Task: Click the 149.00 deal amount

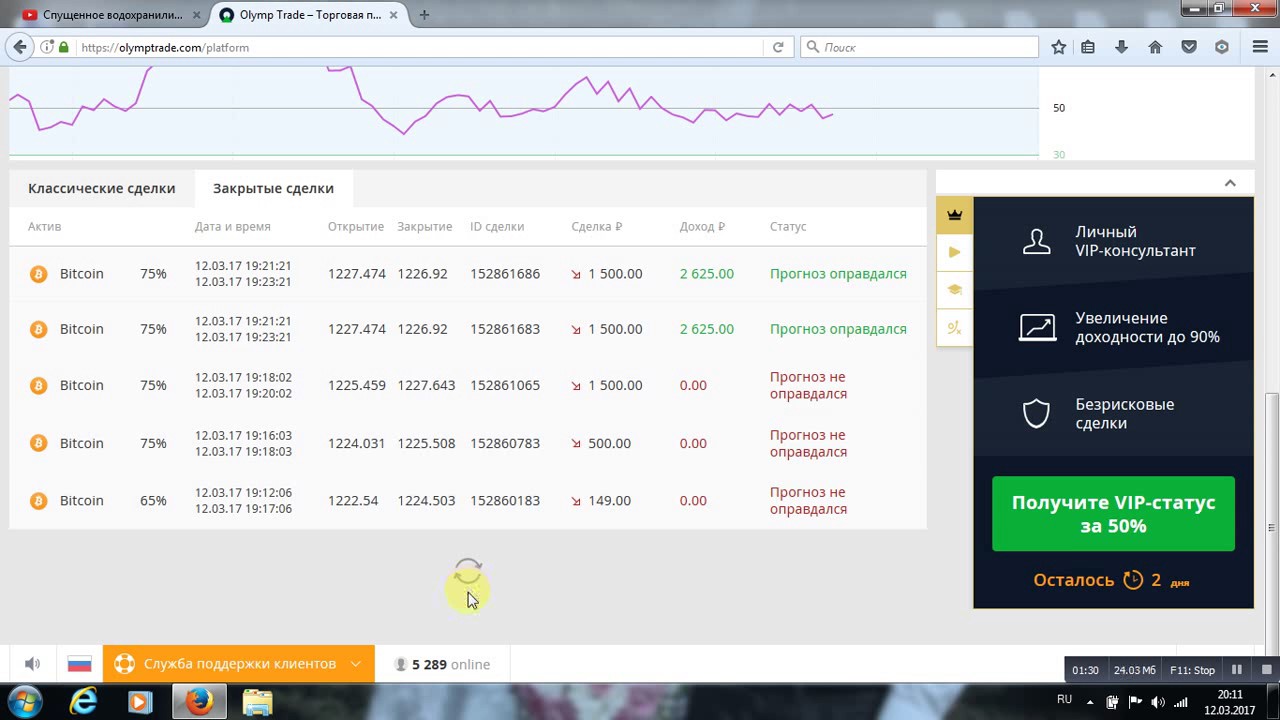Action: (609, 501)
